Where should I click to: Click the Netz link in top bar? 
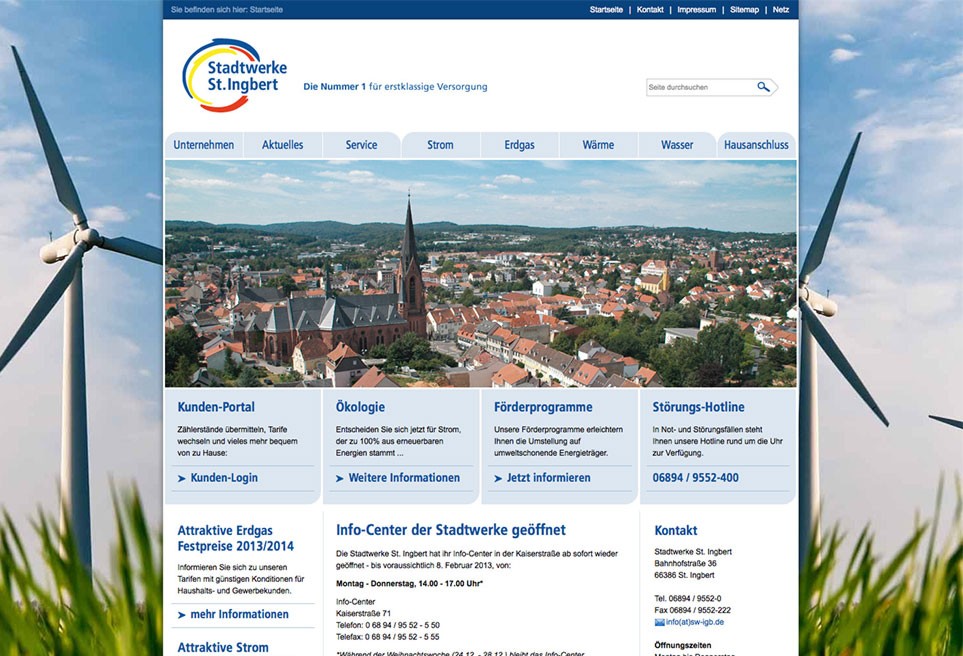pos(781,10)
